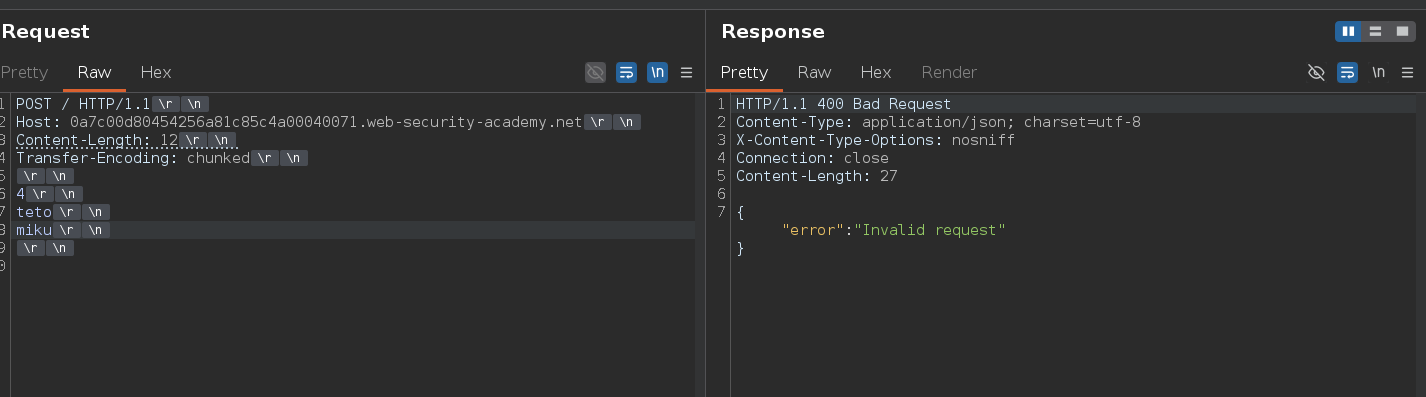This screenshot has height=397, width=1426.
Task: Select the Response Pretty tab
Action: 744,72
